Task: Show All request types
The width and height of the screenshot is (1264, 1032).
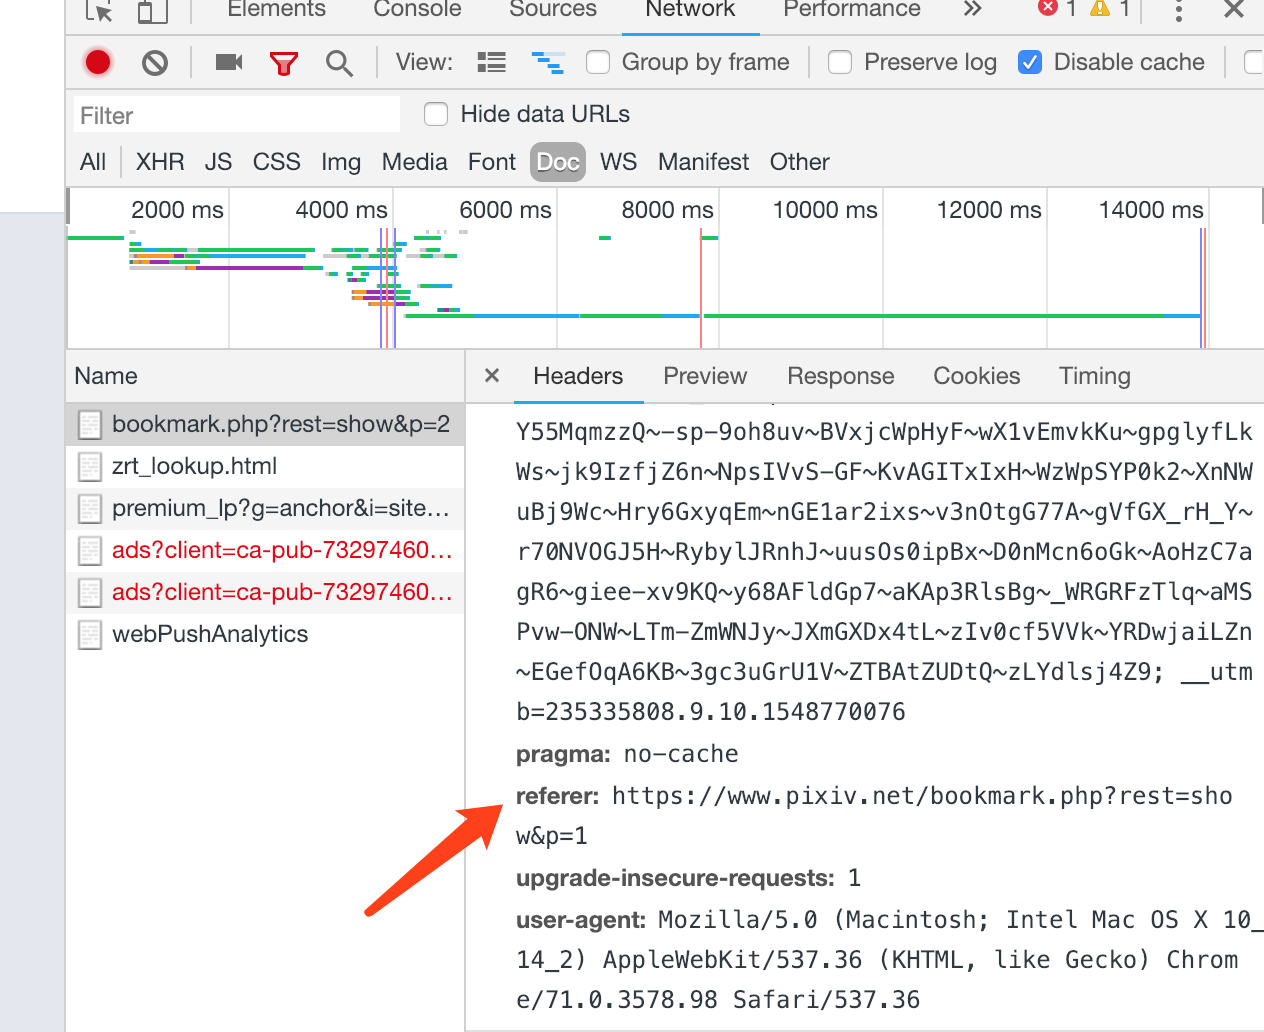Action: click(93, 162)
